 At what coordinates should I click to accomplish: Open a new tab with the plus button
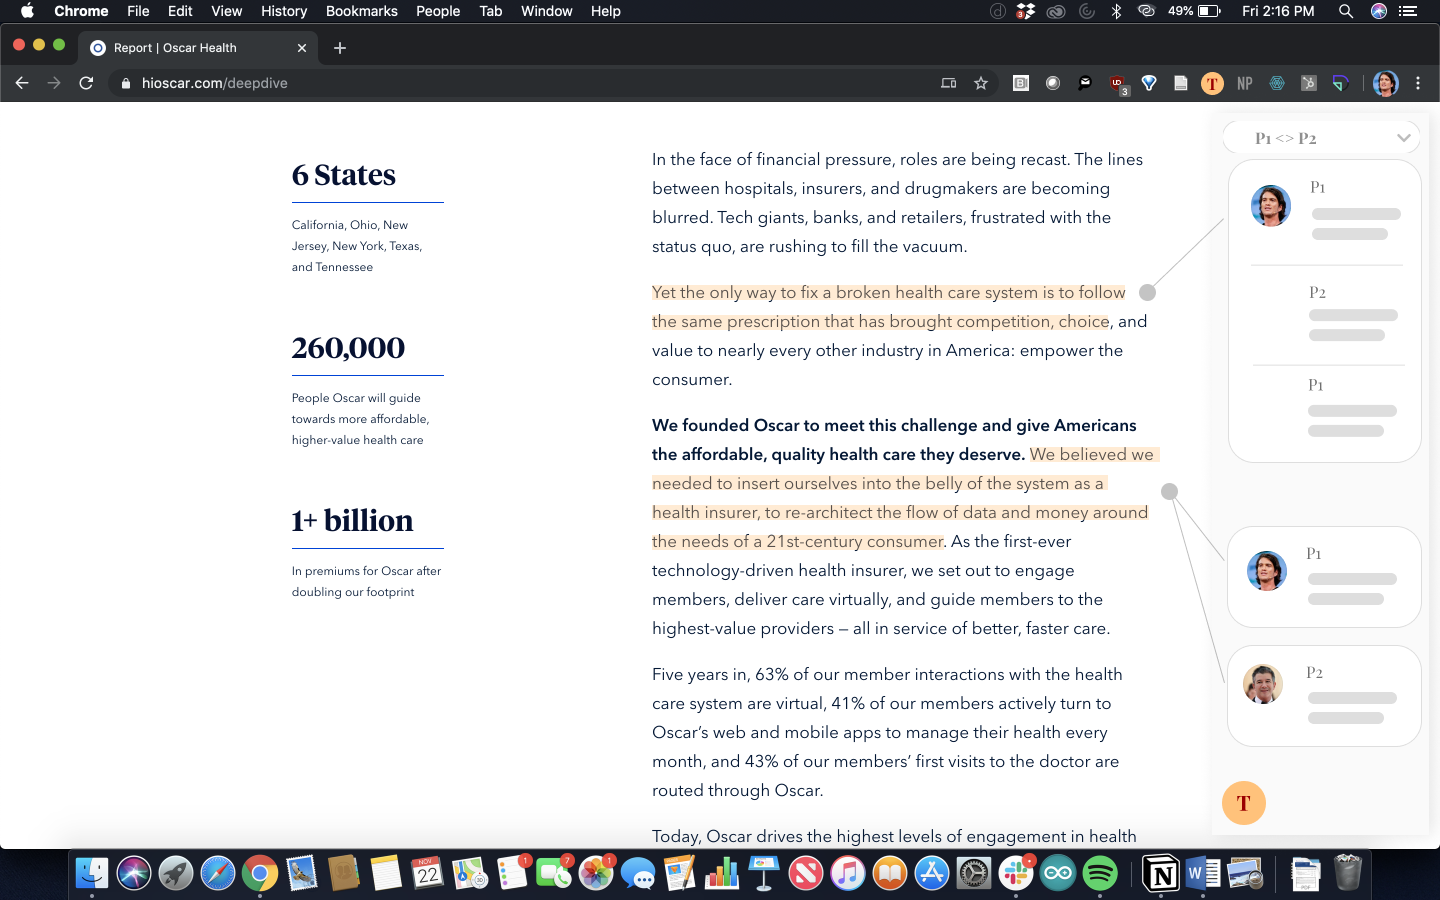[x=340, y=48]
